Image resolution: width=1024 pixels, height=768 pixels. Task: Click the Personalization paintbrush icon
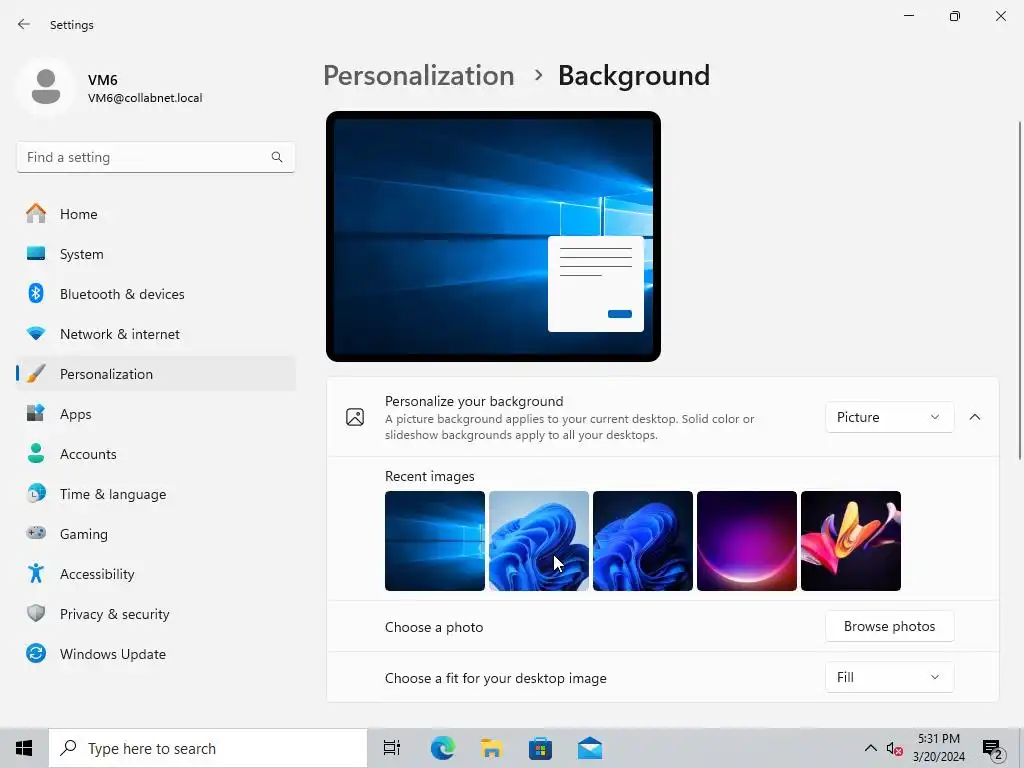[x=36, y=374]
